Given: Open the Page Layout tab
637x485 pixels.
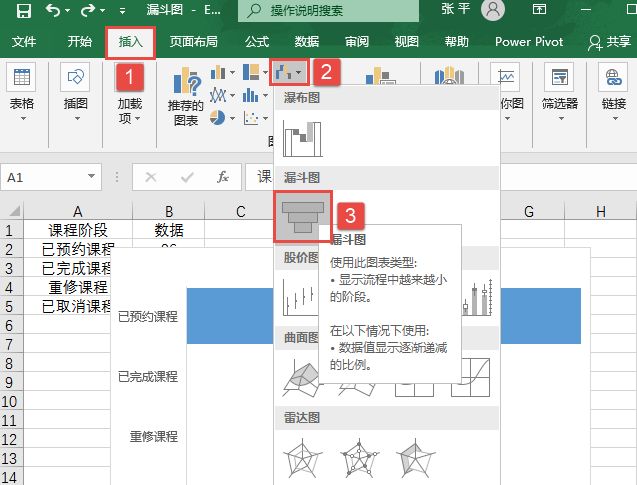Looking at the screenshot, I should coord(195,42).
